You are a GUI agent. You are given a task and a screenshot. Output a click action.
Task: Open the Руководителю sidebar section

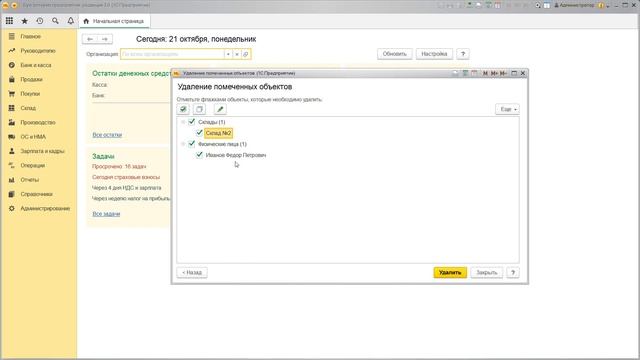(x=38, y=51)
